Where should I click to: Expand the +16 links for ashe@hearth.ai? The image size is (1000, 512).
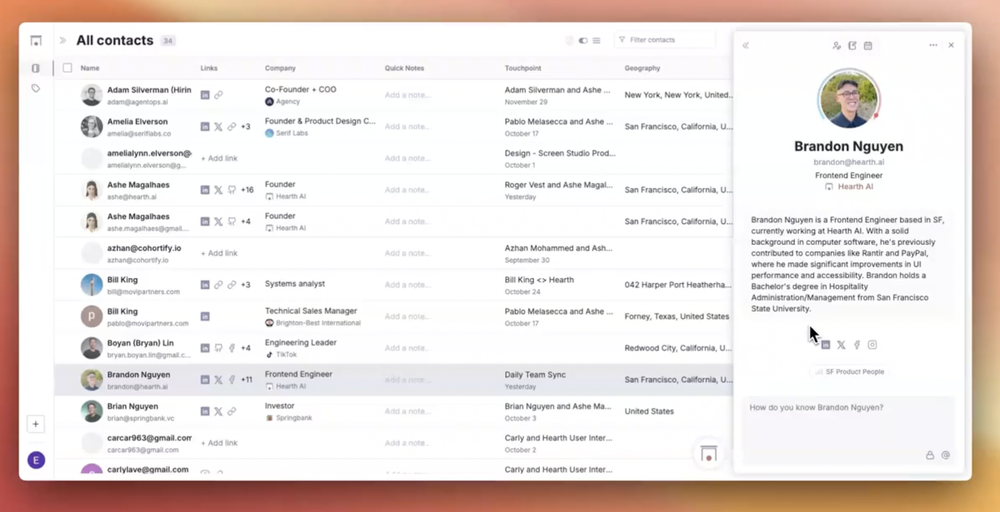point(247,190)
